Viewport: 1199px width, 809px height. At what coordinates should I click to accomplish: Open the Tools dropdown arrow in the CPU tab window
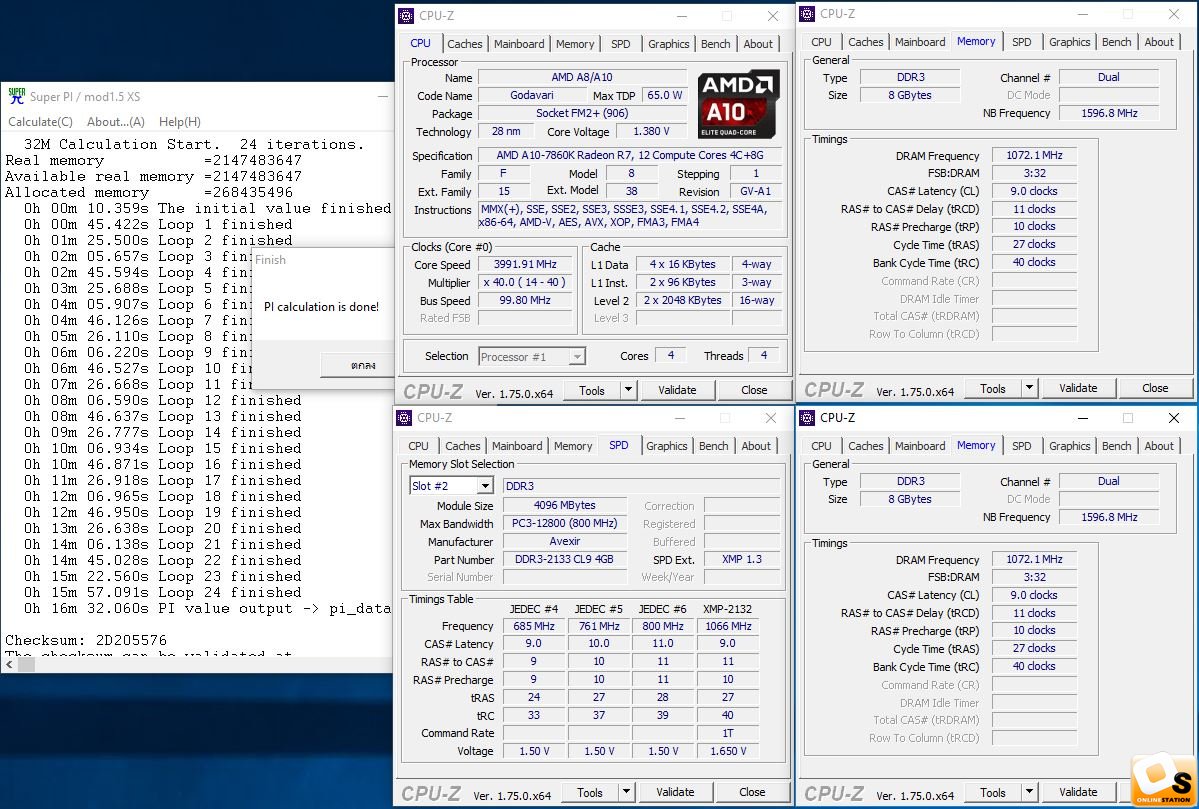pyautogui.click(x=628, y=390)
